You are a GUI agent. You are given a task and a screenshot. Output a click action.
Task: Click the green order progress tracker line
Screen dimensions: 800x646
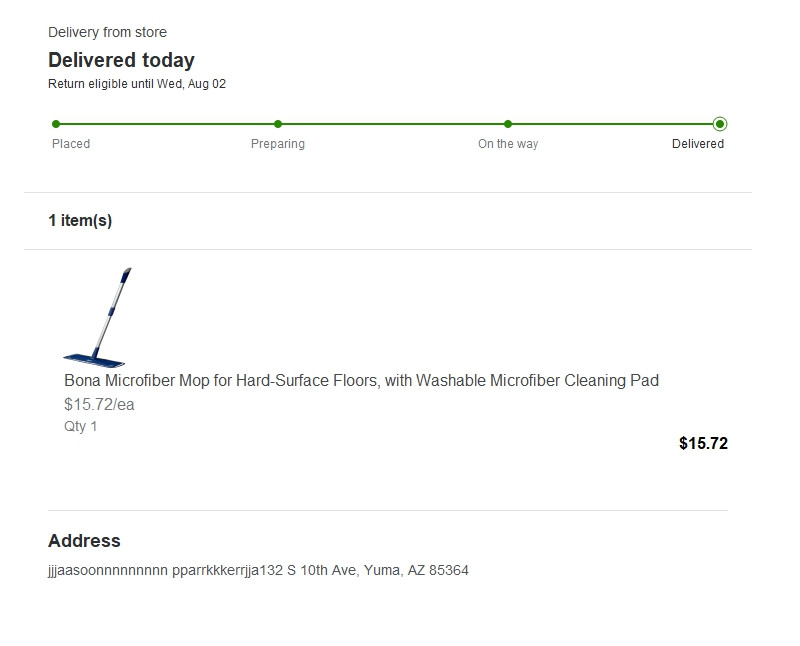tap(388, 124)
